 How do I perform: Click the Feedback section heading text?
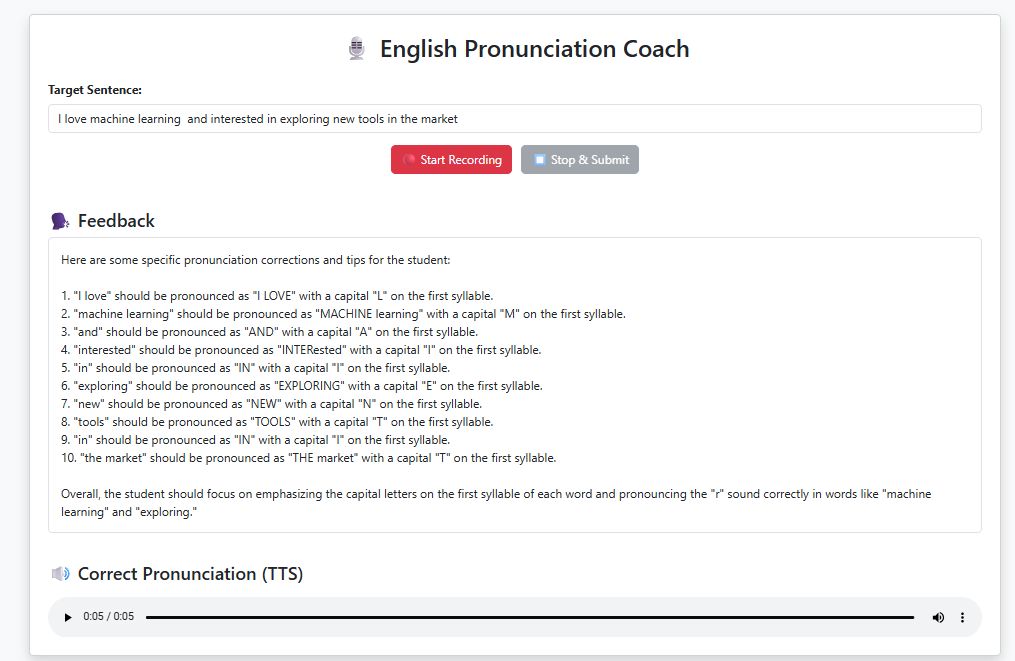(116, 221)
